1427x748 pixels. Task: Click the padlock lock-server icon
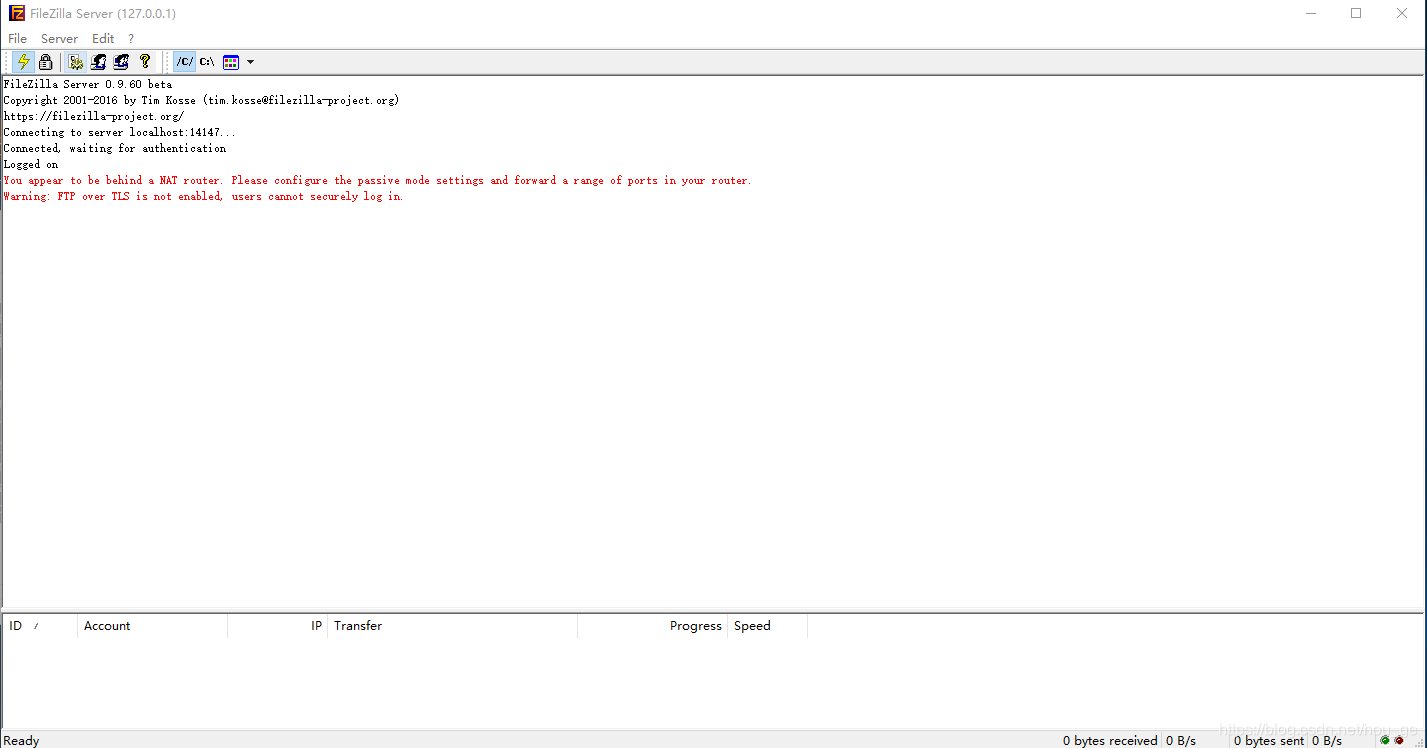pos(46,62)
